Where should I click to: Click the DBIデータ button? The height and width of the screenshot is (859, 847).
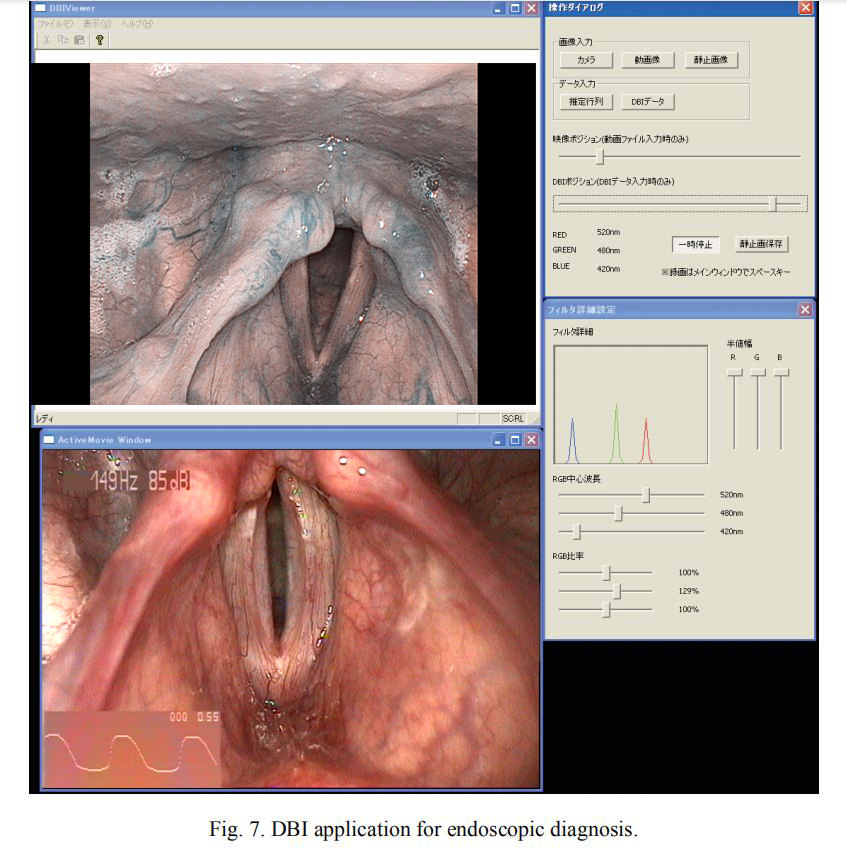648,101
